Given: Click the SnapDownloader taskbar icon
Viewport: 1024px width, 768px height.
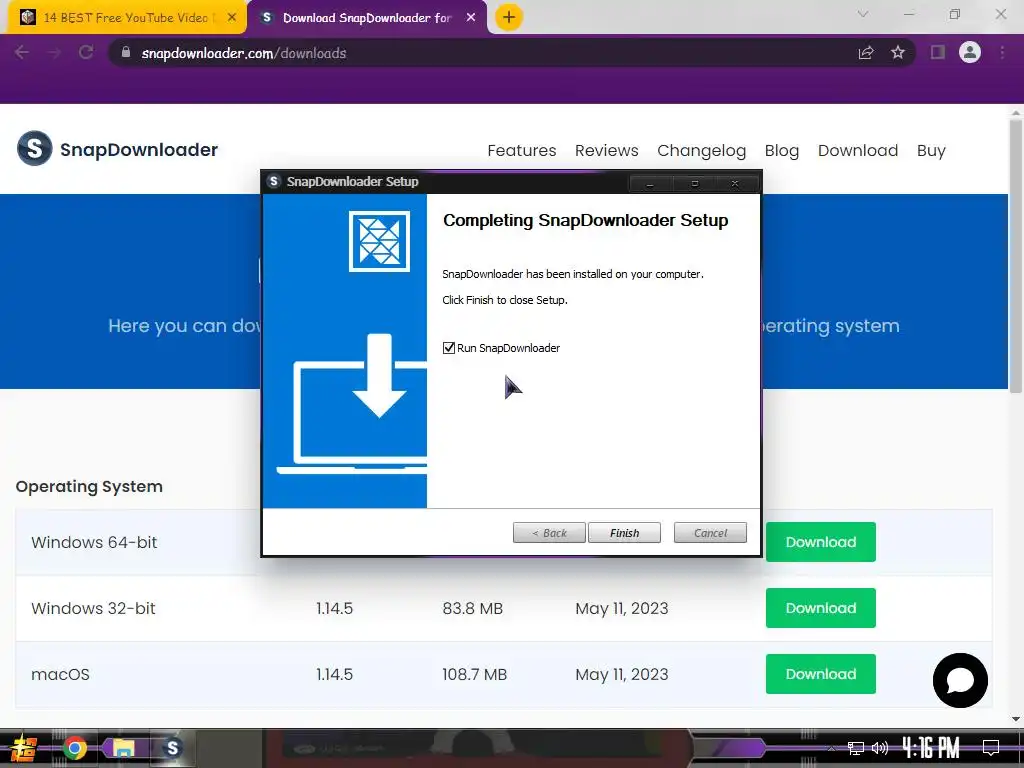Looking at the screenshot, I should 172,748.
